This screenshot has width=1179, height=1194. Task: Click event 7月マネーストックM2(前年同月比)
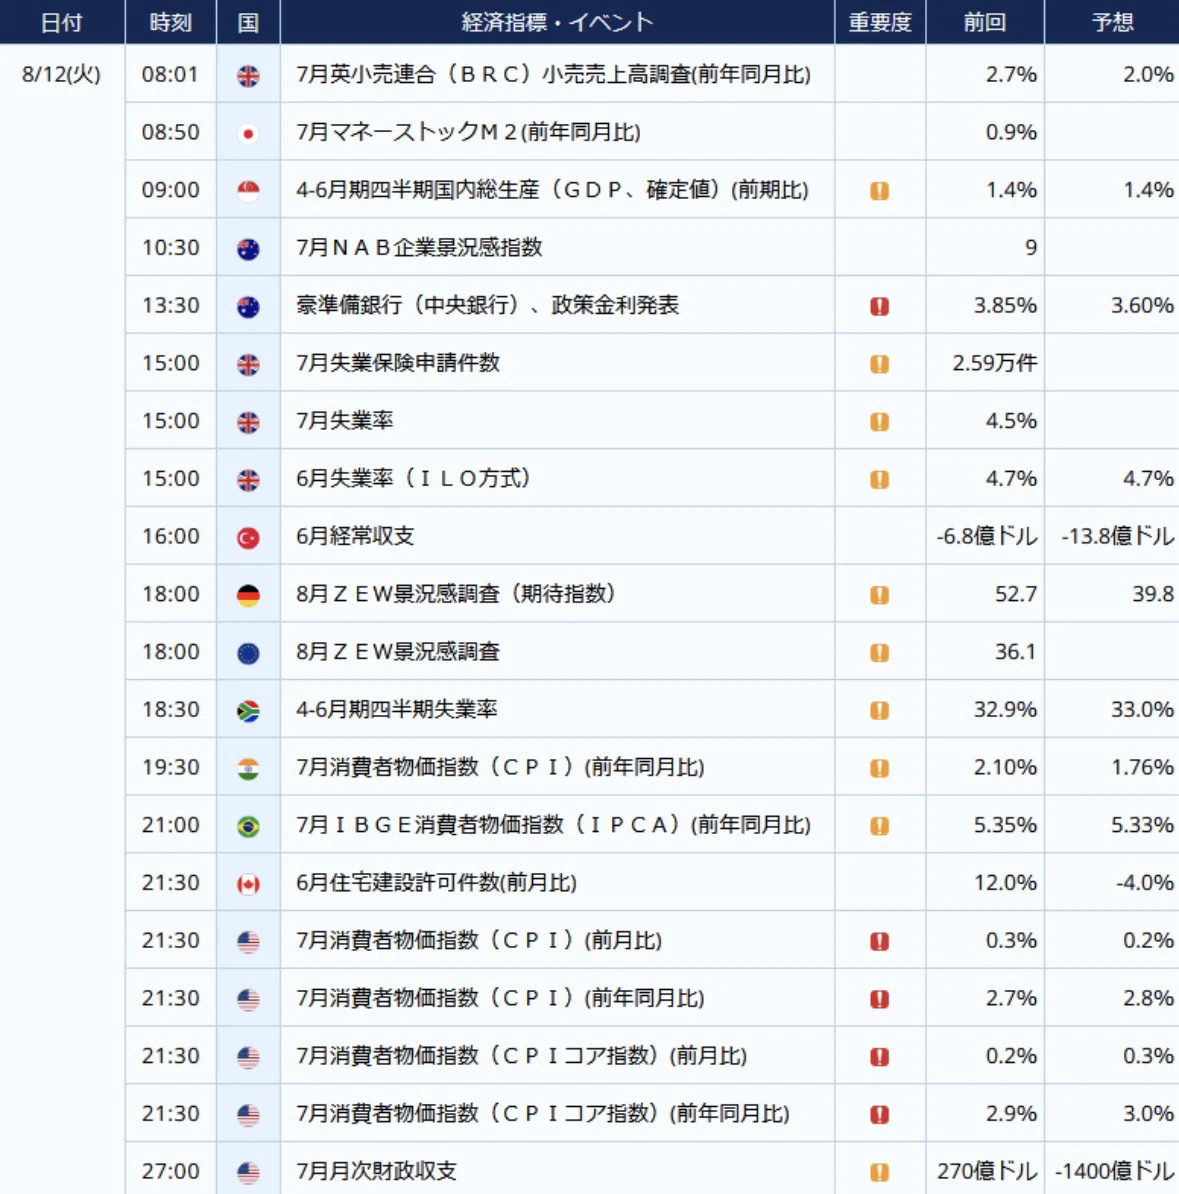[x=468, y=132]
